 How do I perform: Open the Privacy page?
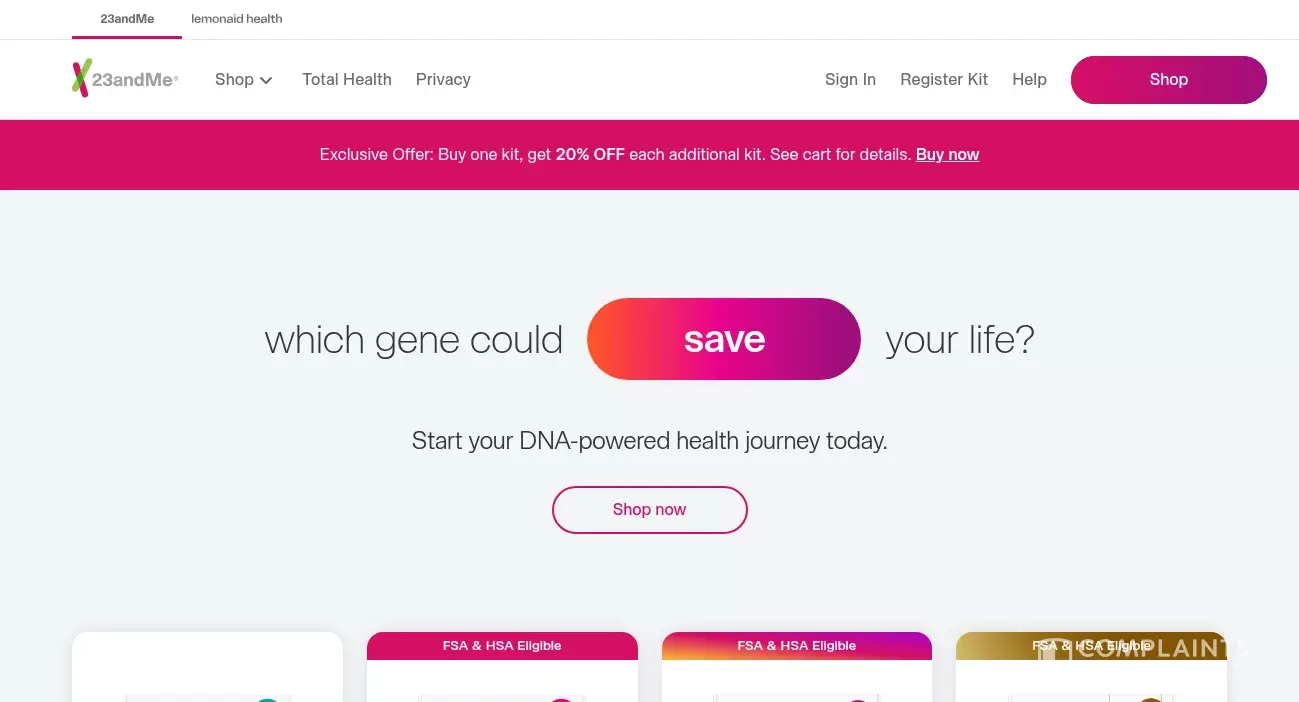point(443,79)
